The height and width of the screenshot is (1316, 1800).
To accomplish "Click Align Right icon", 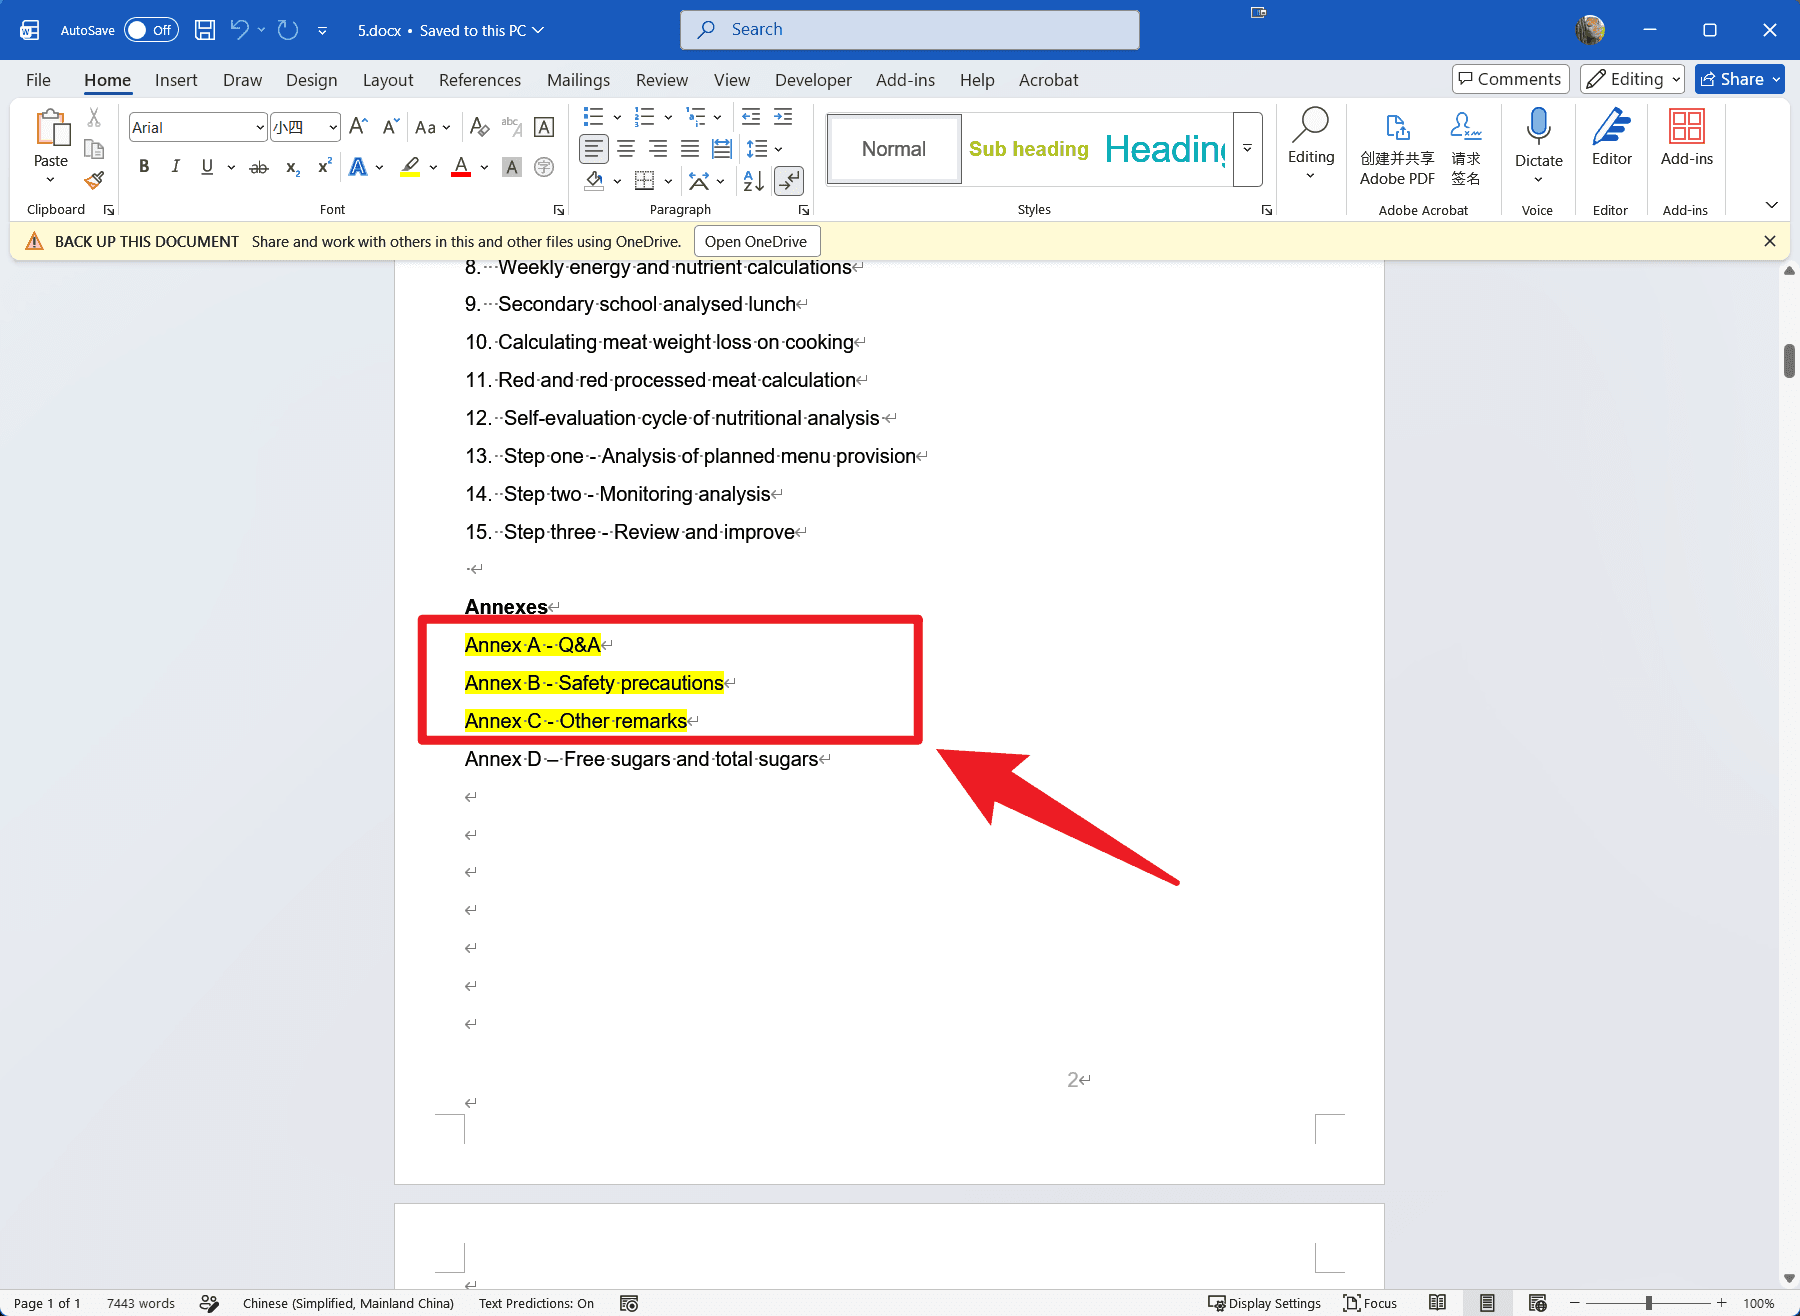I will pyautogui.click(x=658, y=149).
